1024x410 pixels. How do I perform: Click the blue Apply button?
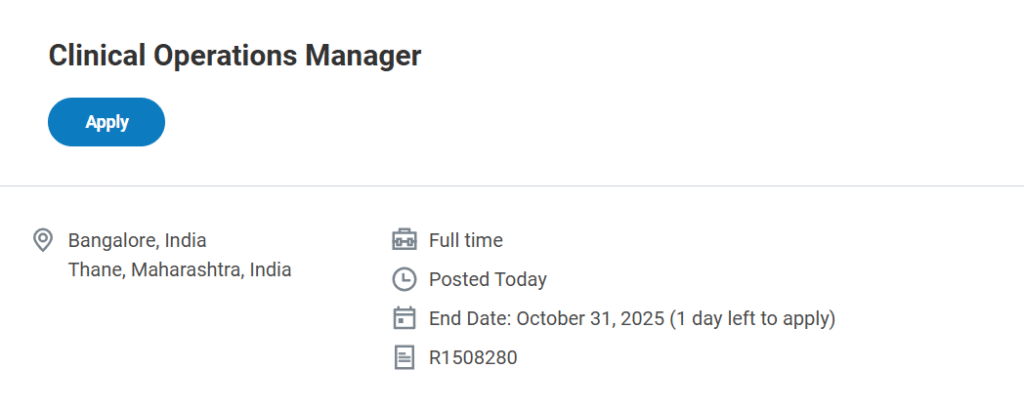coord(106,122)
